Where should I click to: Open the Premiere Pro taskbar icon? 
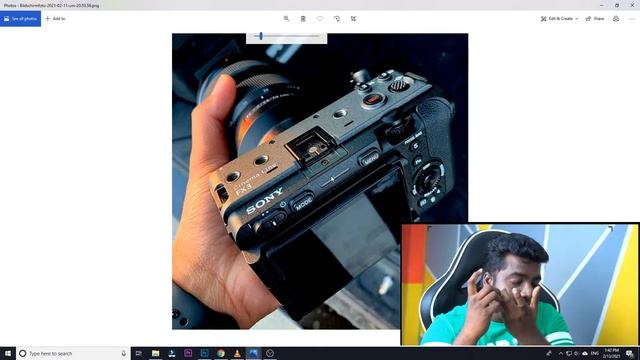188,353
